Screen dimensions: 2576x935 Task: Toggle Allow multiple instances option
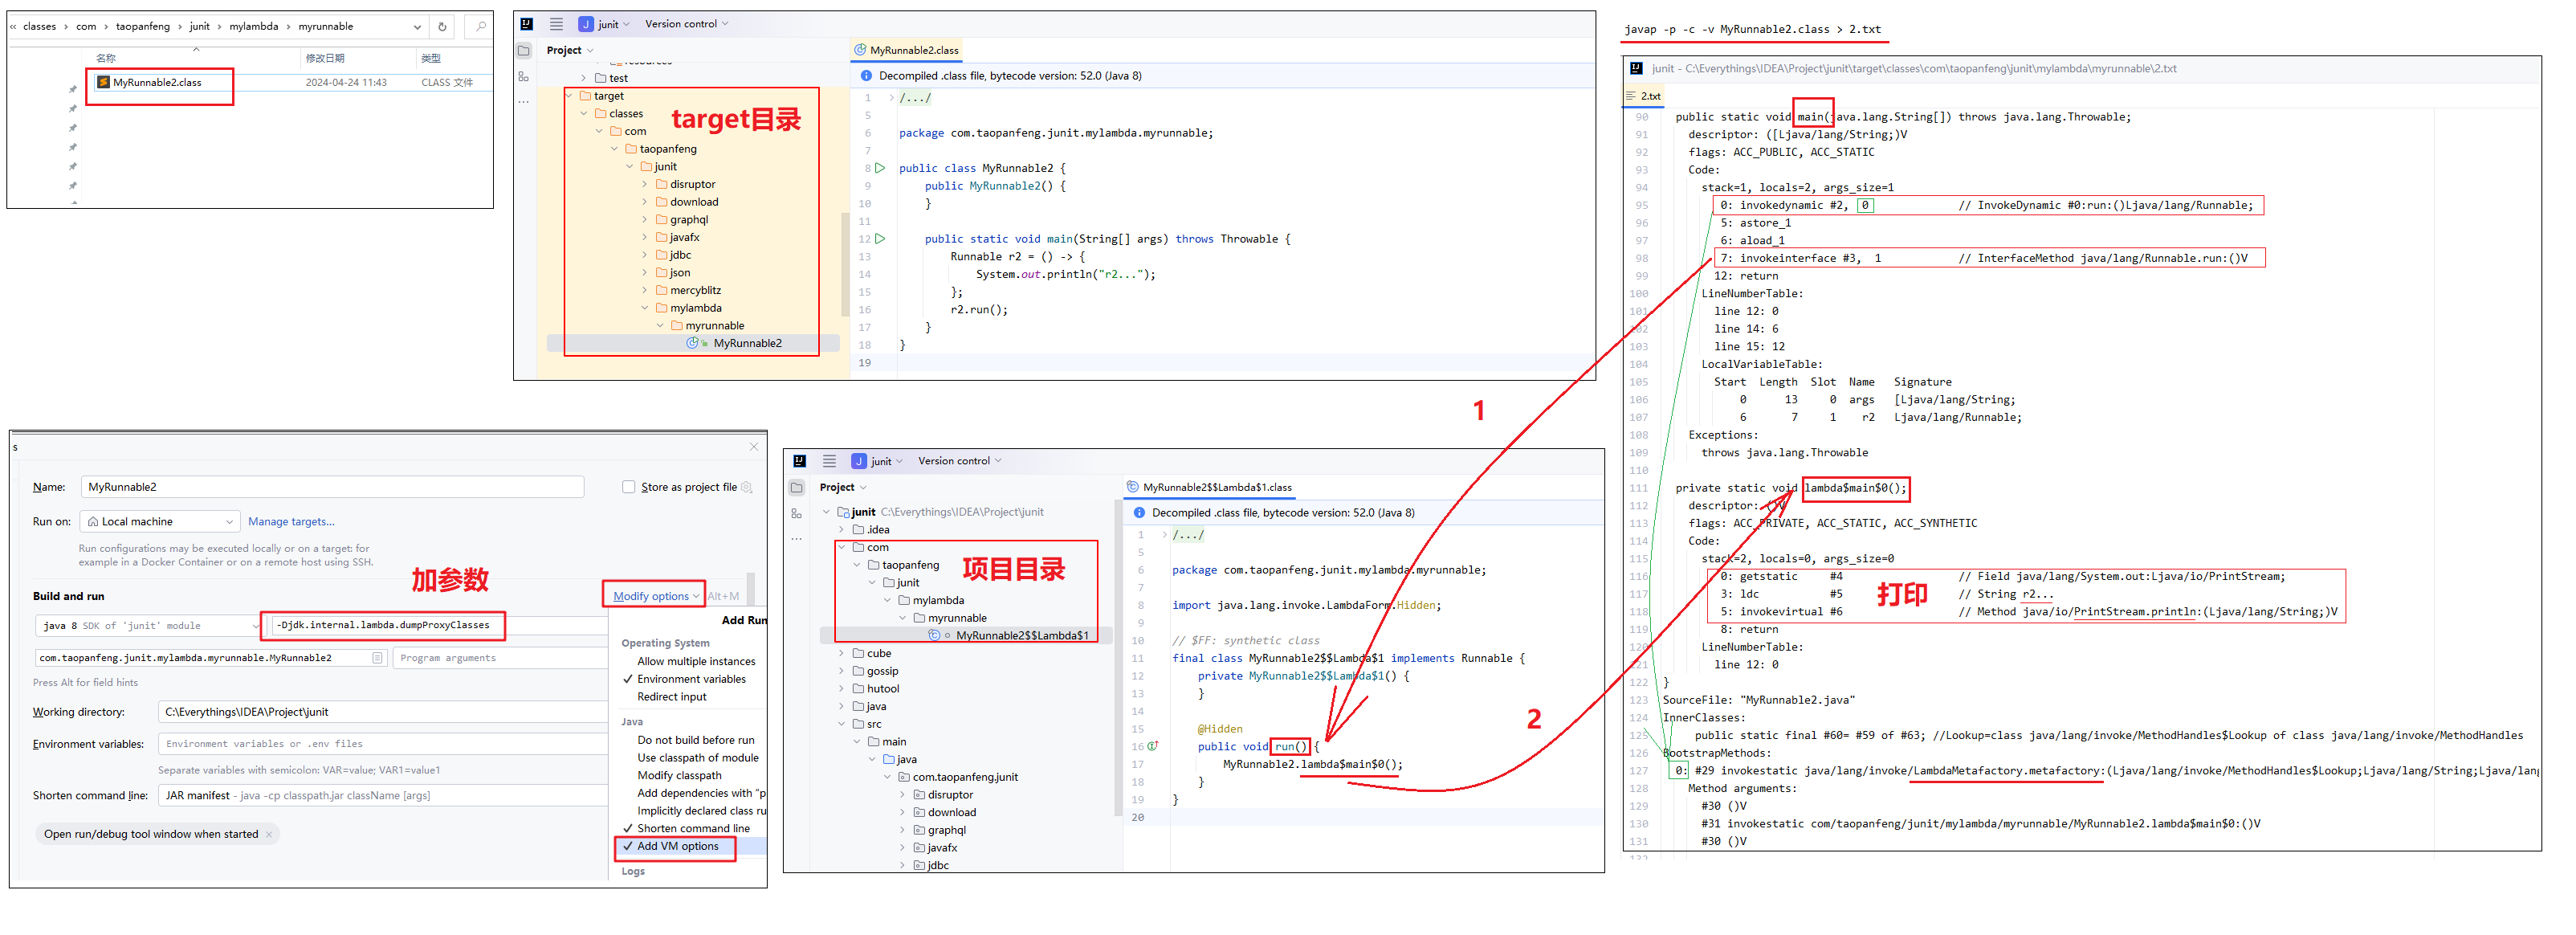coord(696,662)
